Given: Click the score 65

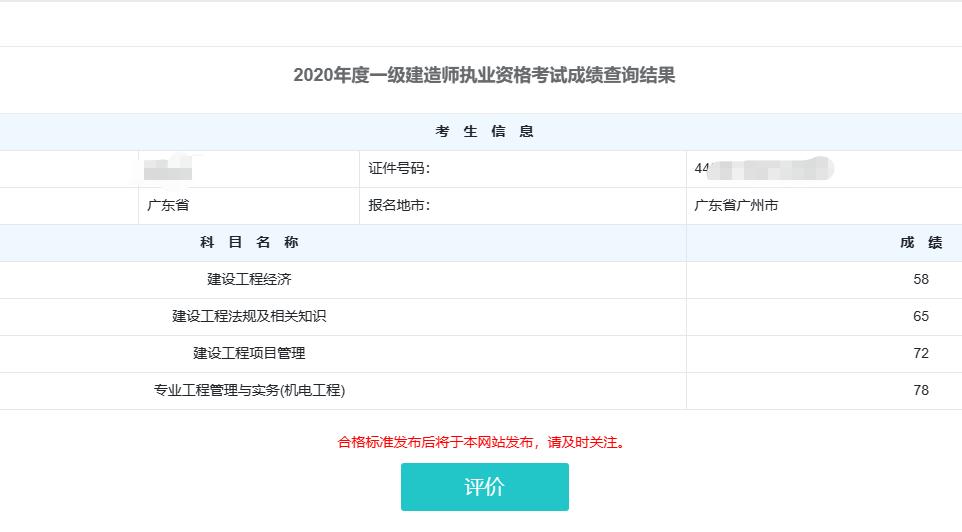Looking at the screenshot, I should [x=921, y=317].
